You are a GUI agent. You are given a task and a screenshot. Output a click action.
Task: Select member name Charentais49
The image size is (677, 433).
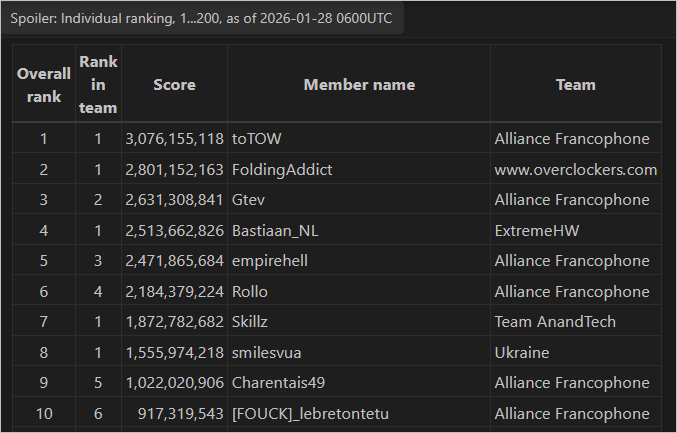coord(278,383)
